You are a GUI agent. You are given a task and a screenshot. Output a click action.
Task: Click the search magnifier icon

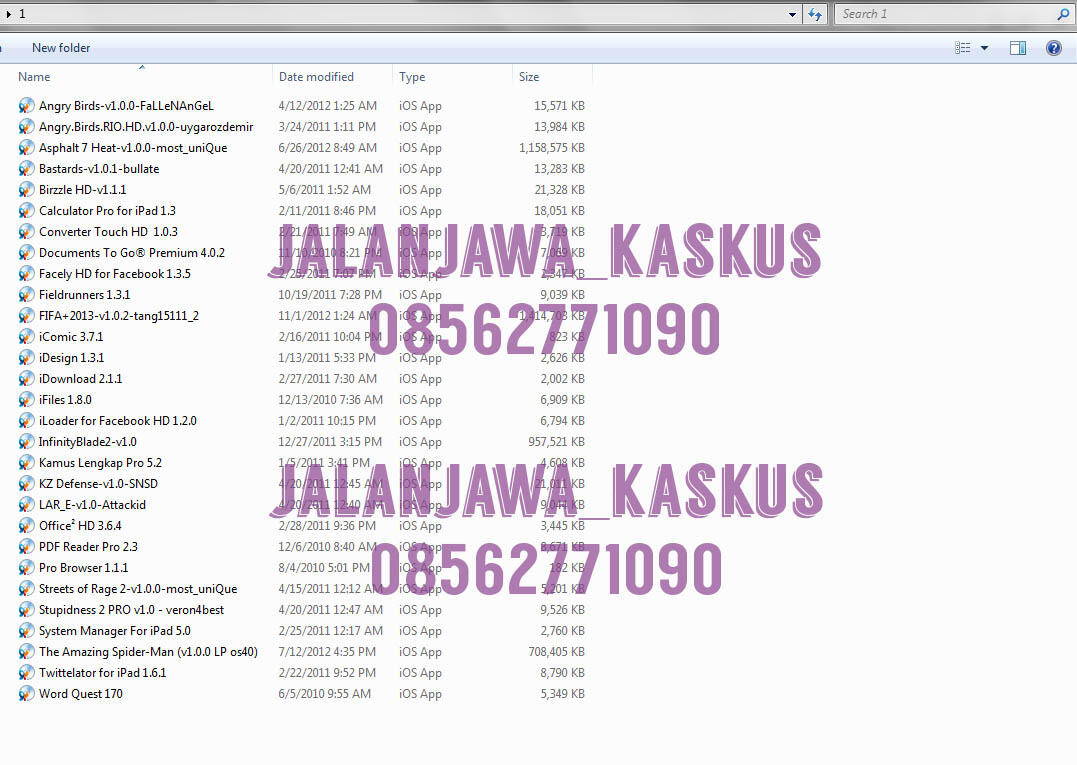[x=1063, y=14]
